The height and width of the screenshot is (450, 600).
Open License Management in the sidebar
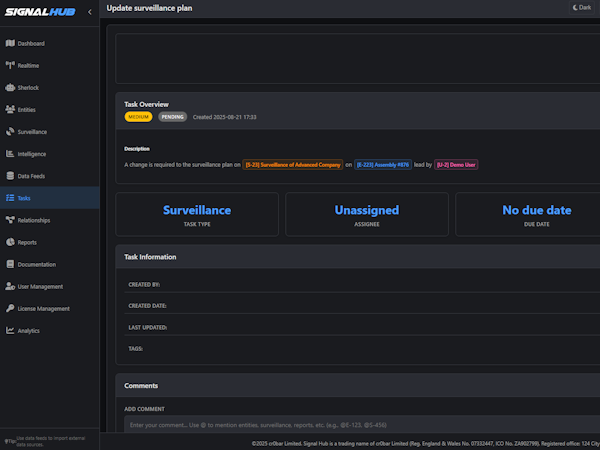click(x=50, y=308)
